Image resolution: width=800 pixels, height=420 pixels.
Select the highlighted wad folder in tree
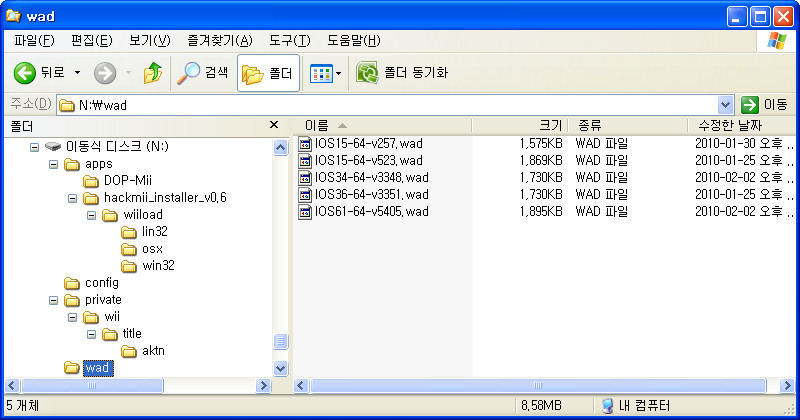[98, 368]
